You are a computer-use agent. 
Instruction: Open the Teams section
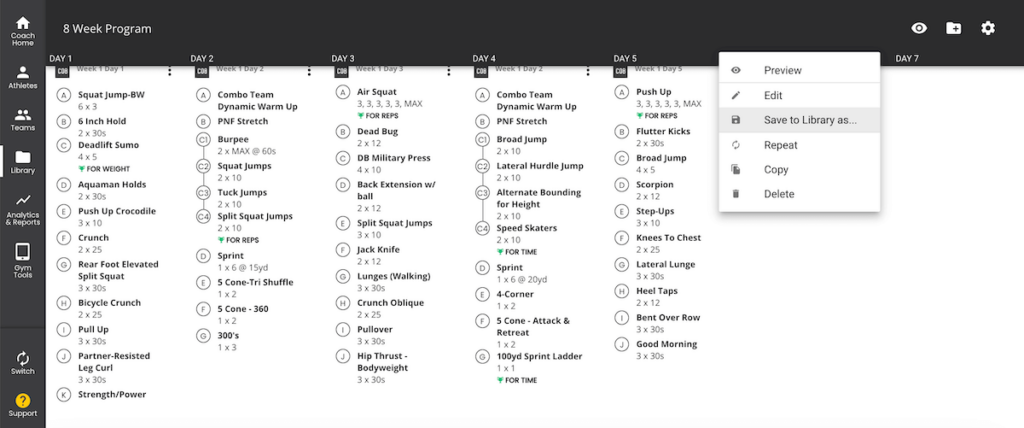[x=22, y=119]
